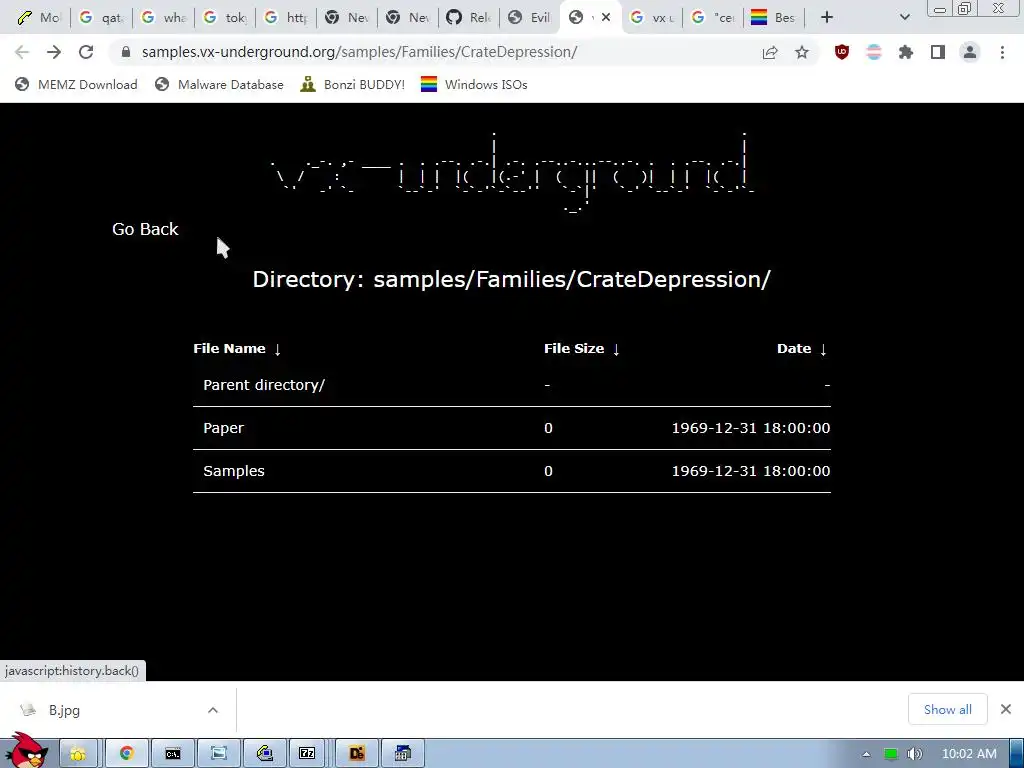Open the Extensions puzzle menu
The image size is (1024, 768).
tap(906, 52)
